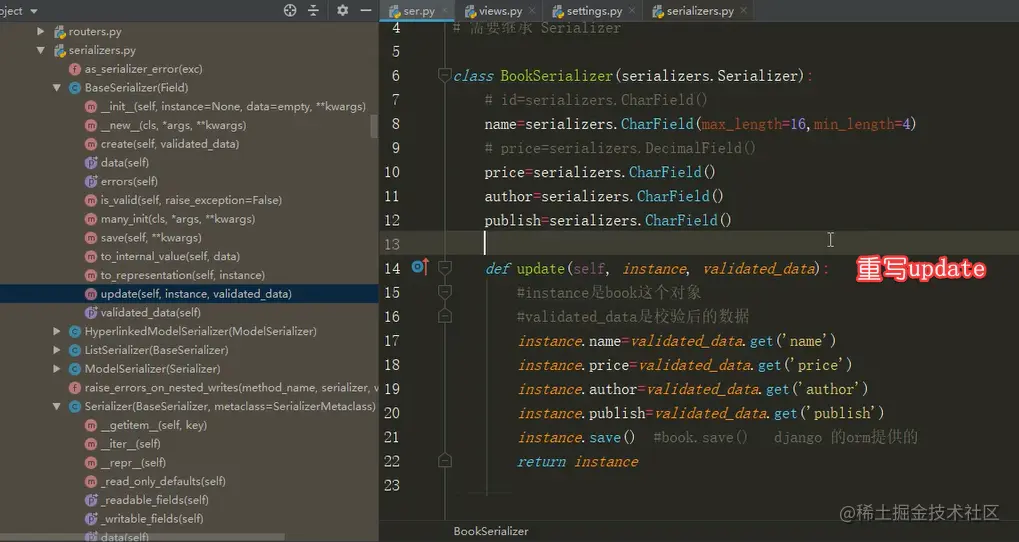Click the project tree horizontal scrollbar
1019x542 pixels.
tap(142, 537)
